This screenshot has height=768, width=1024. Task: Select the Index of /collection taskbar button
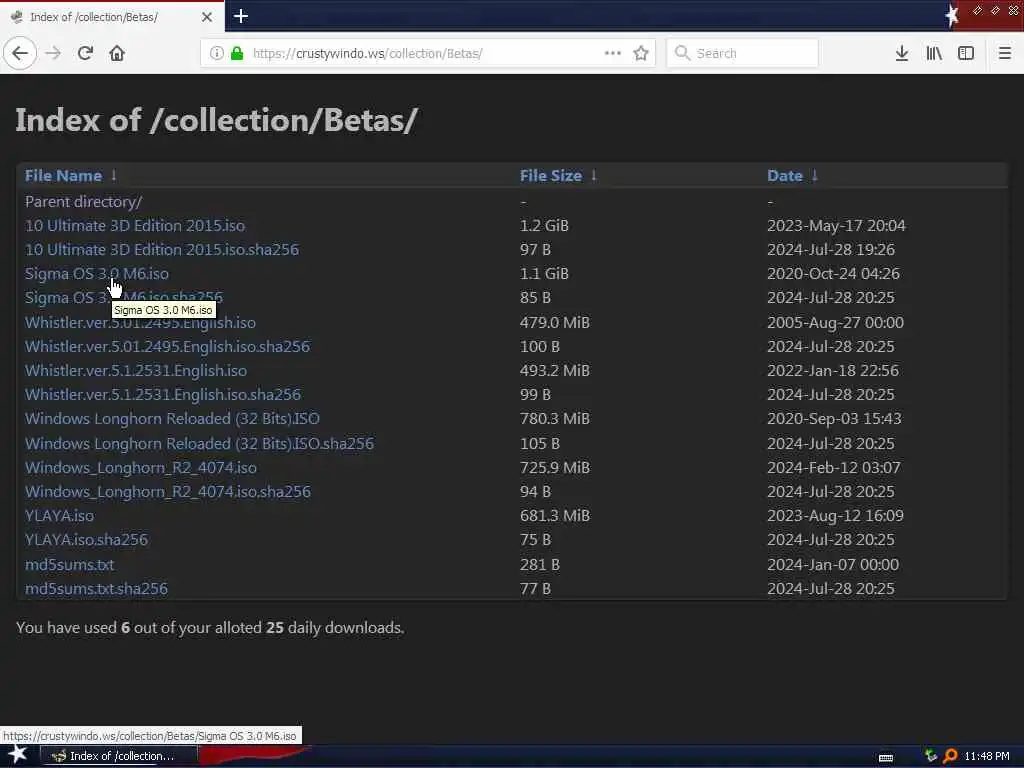(118, 756)
